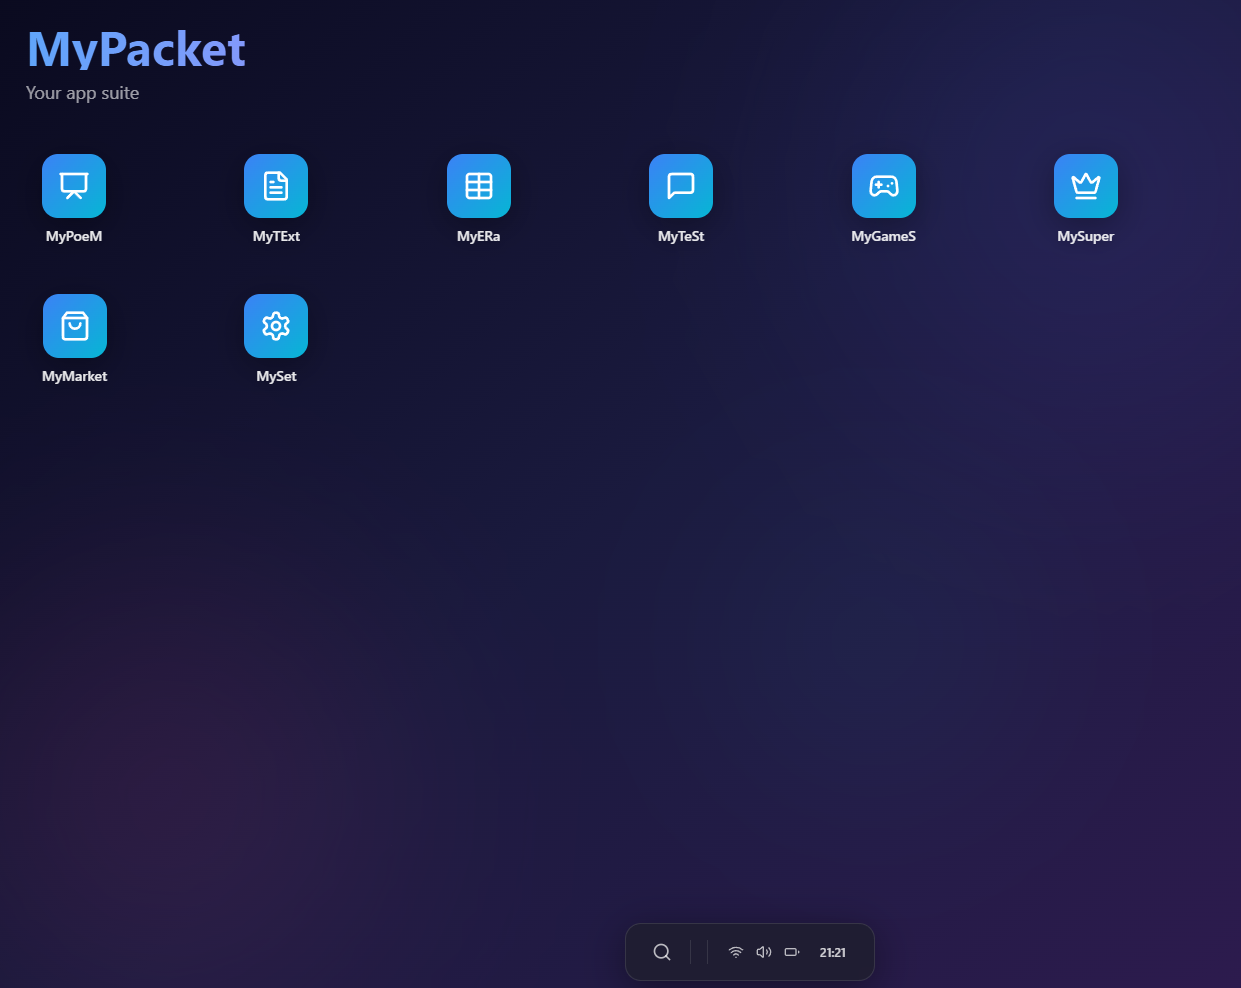Image resolution: width=1241 pixels, height=988 pixels.
Task: Click the MyMarket label text
Action: 74,377
